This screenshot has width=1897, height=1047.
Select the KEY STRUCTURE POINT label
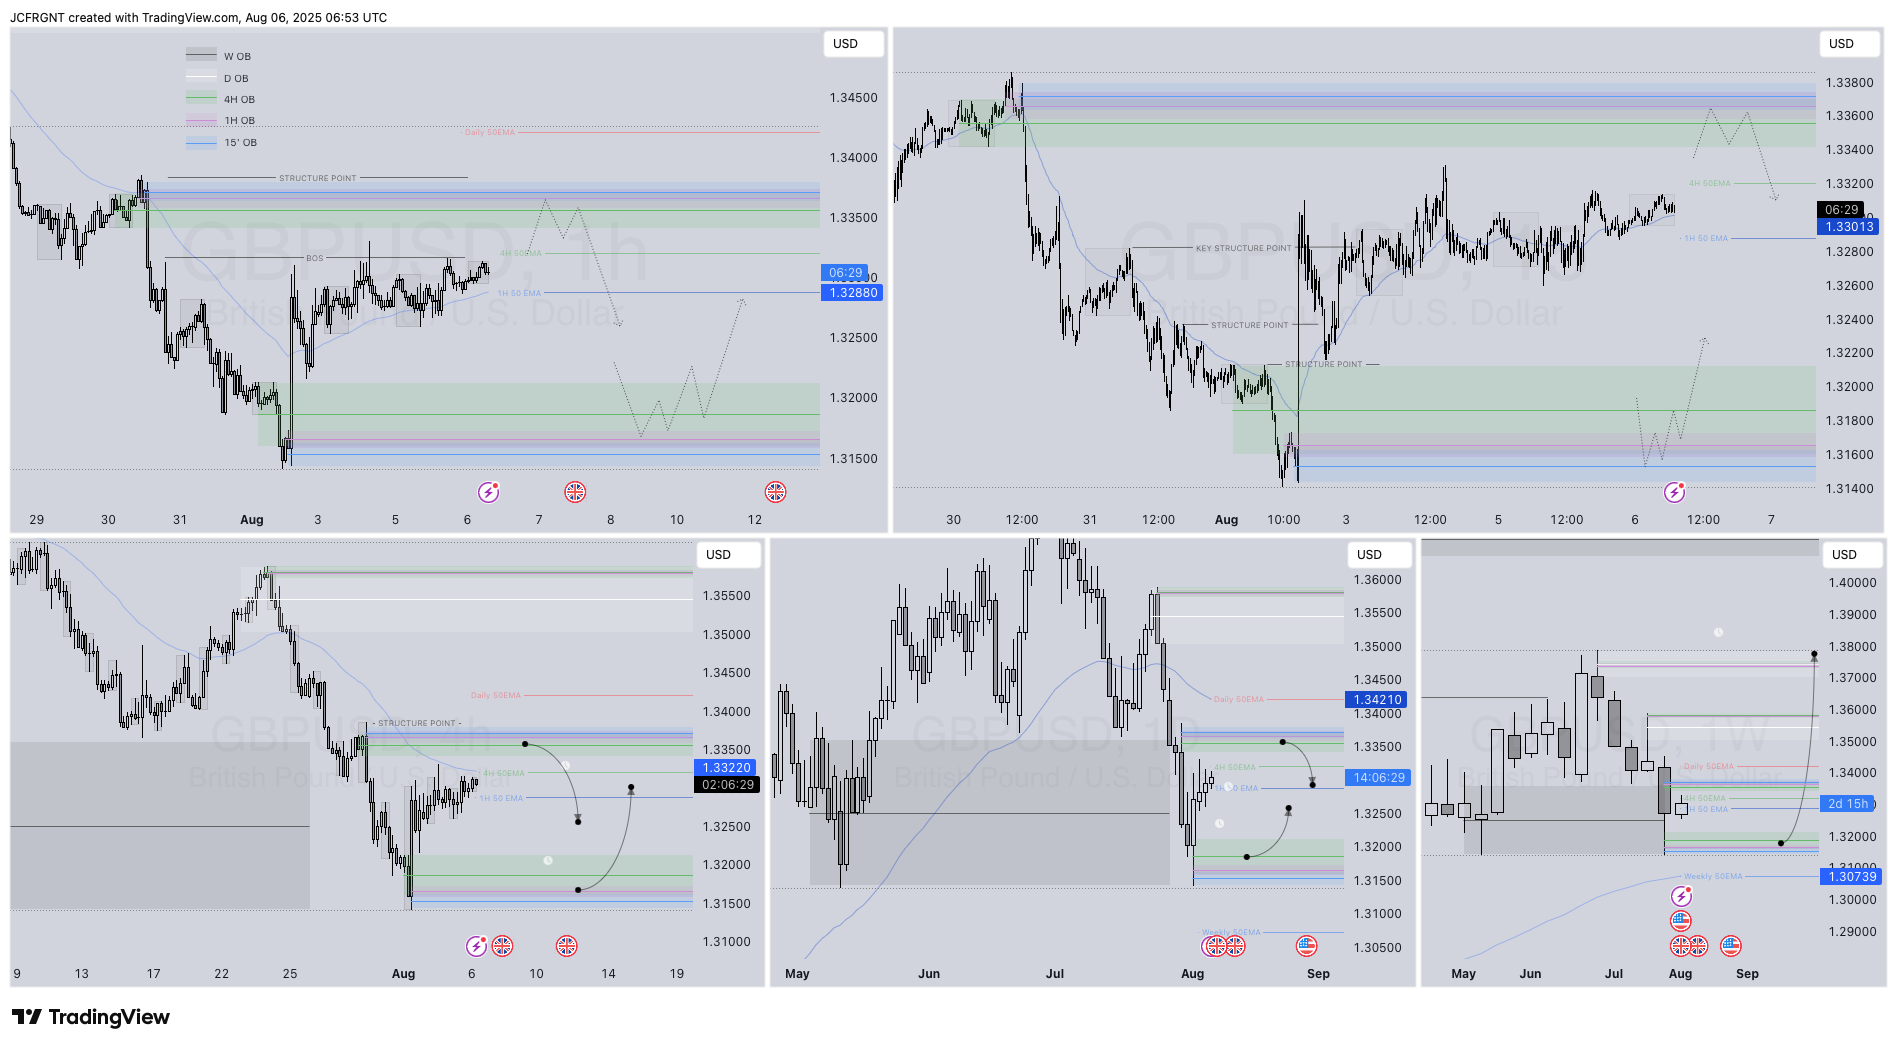(x=1244, y=248)
